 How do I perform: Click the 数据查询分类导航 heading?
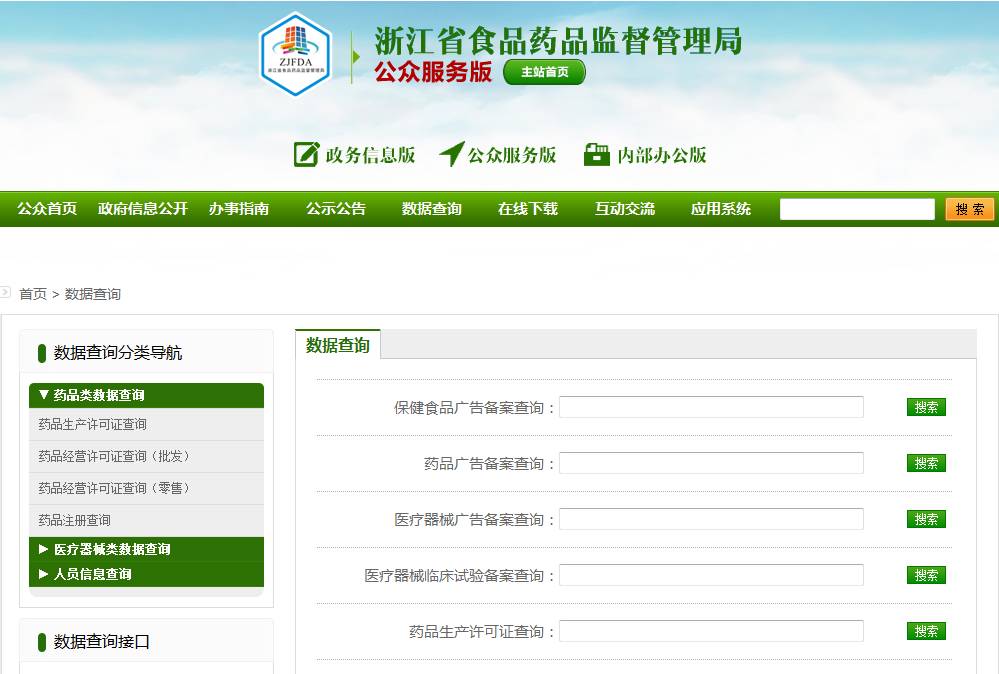coord(118,352)
